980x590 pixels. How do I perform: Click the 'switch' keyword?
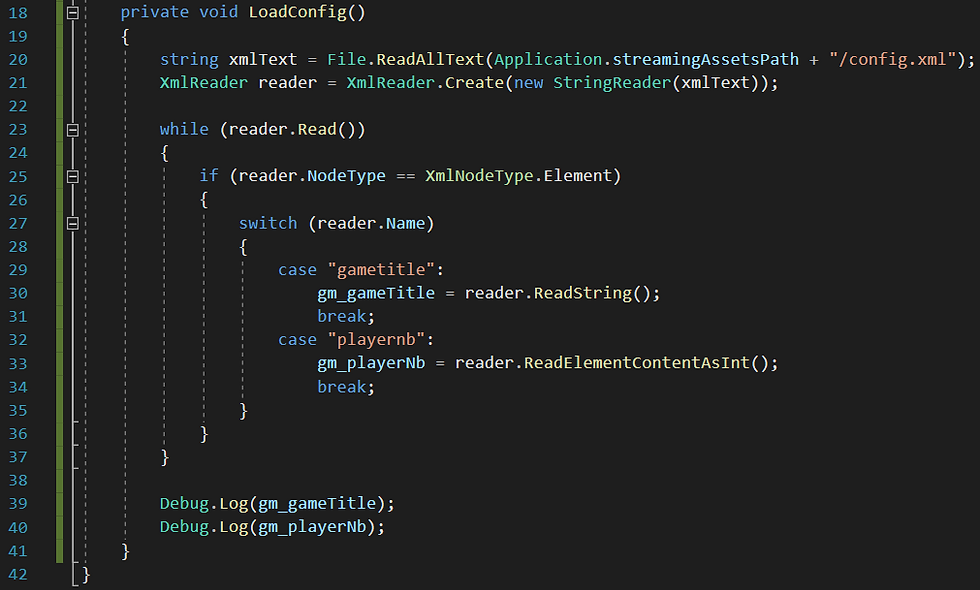[x=268, y=223]
